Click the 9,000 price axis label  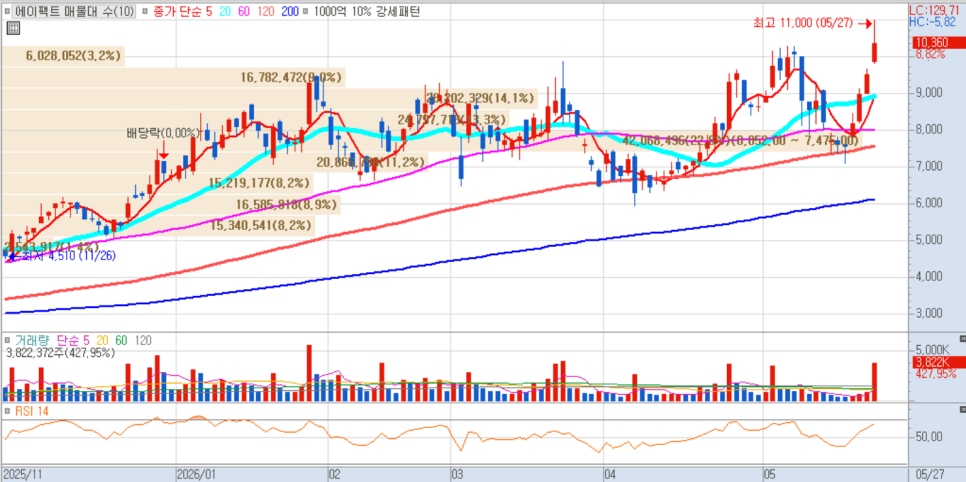click(928, 93)
